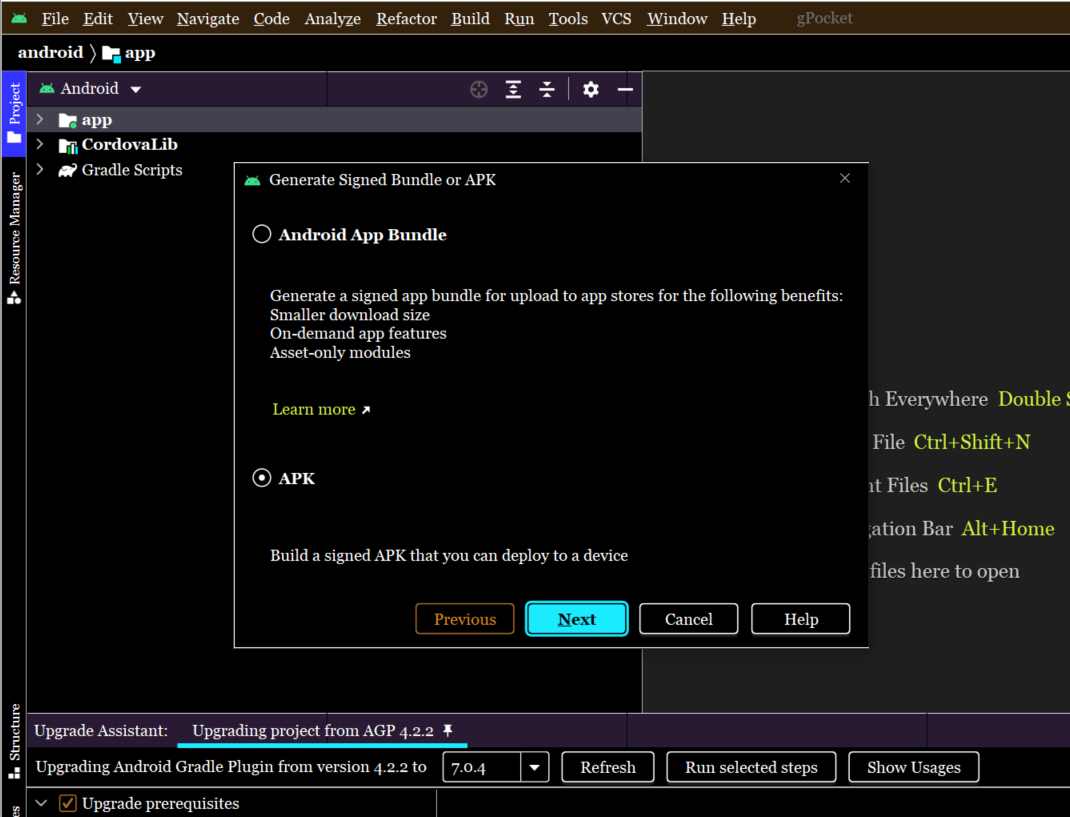Viewport: 1070px width, 817px height.
Task: Expand the Gradle Scripts tree node
Action: pos(40,169)
